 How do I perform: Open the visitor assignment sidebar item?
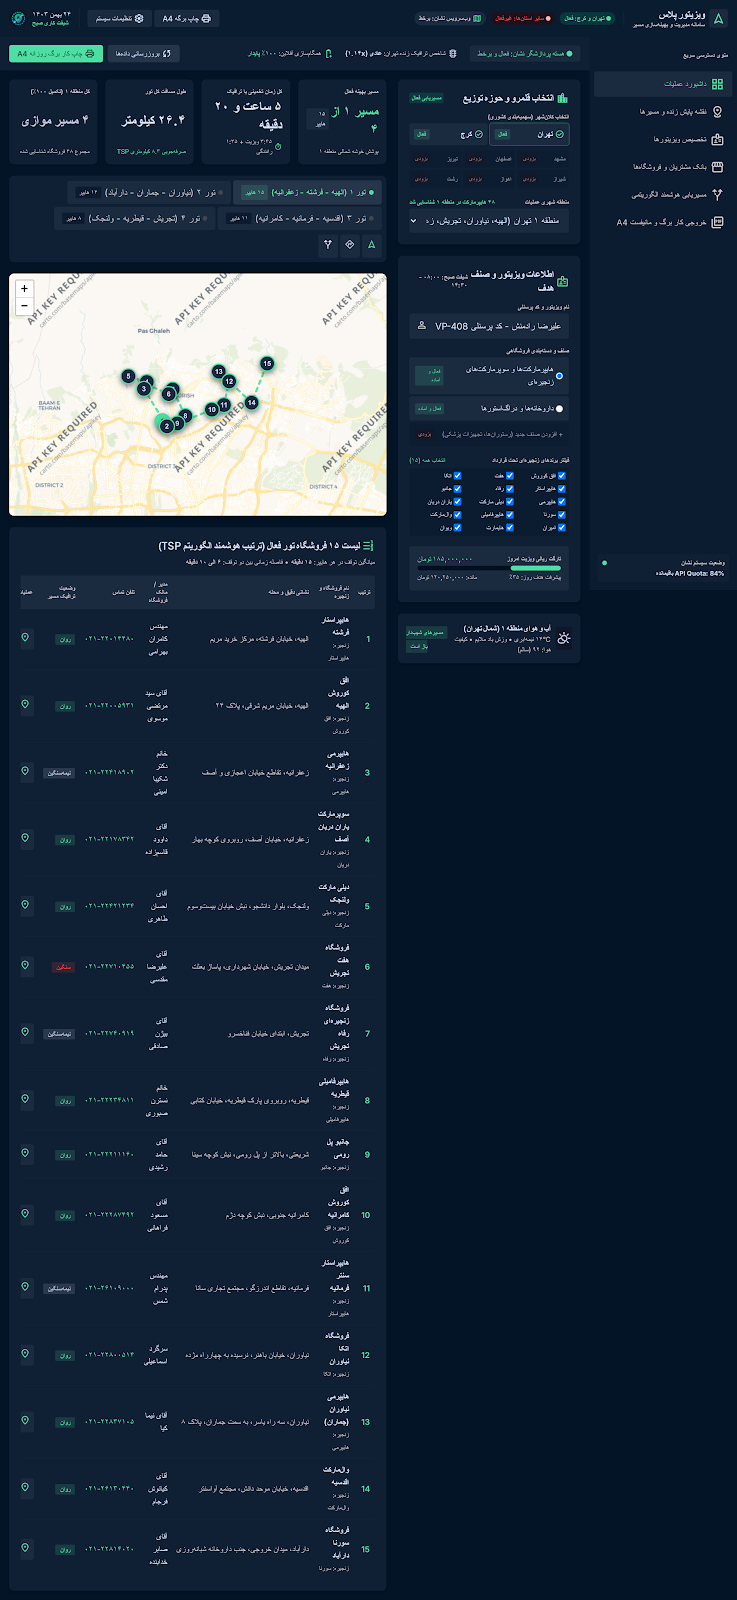coord(661,139)
